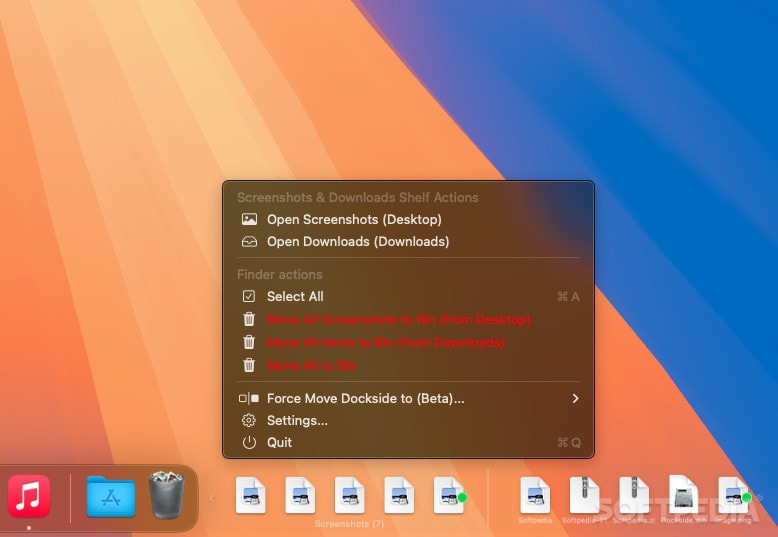Viewport: 778px width, 537px height.
Task: Select Move All Items to Bin (from Downloads)
Action: 408,342
